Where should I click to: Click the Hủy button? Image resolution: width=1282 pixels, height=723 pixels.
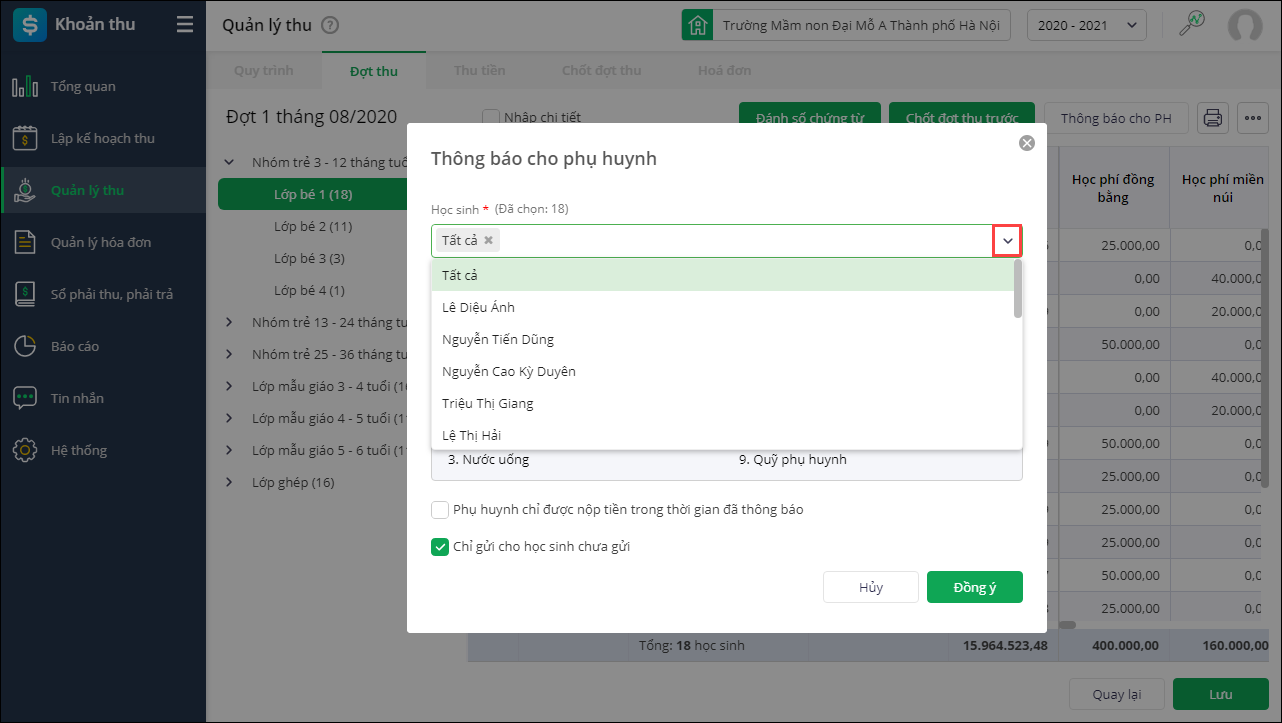coord(870,587)
